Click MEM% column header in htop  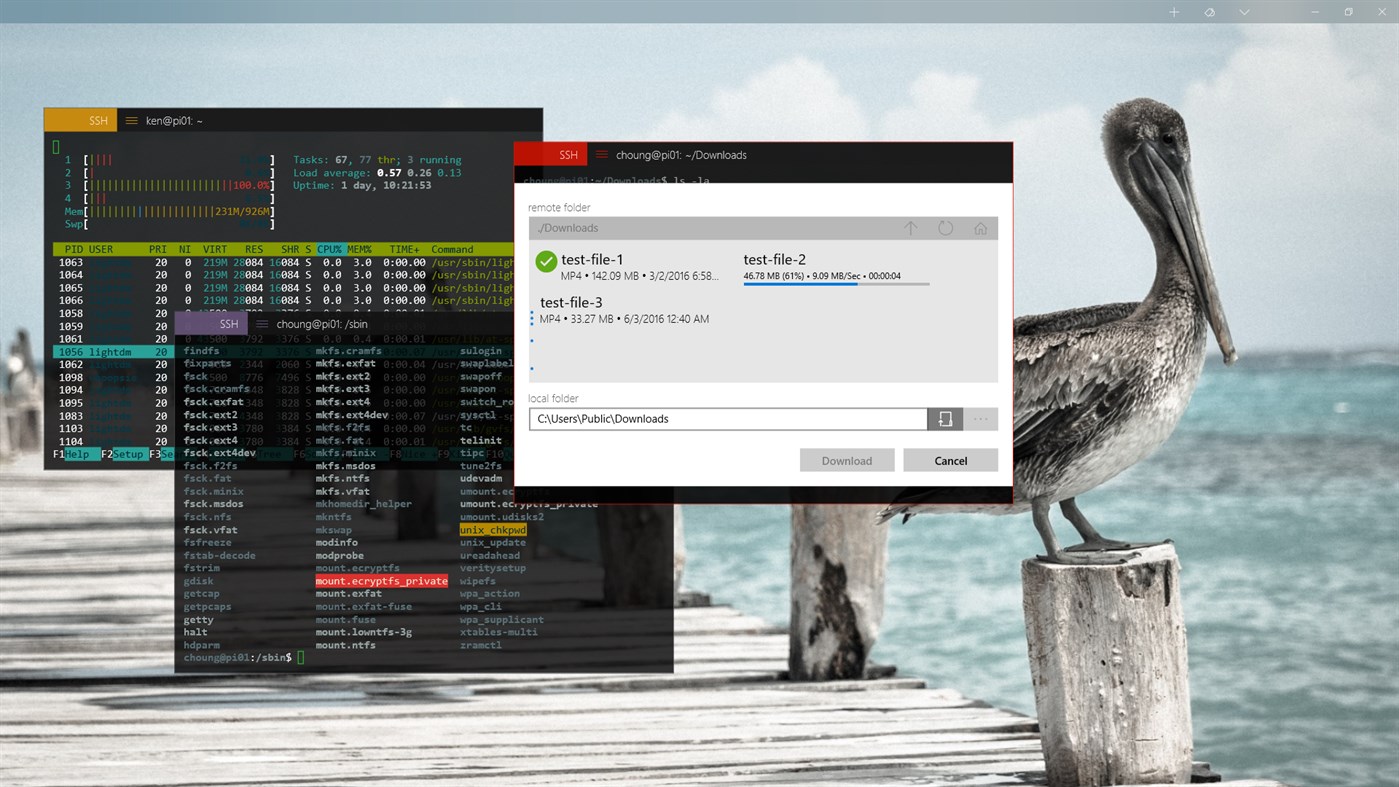359,249
